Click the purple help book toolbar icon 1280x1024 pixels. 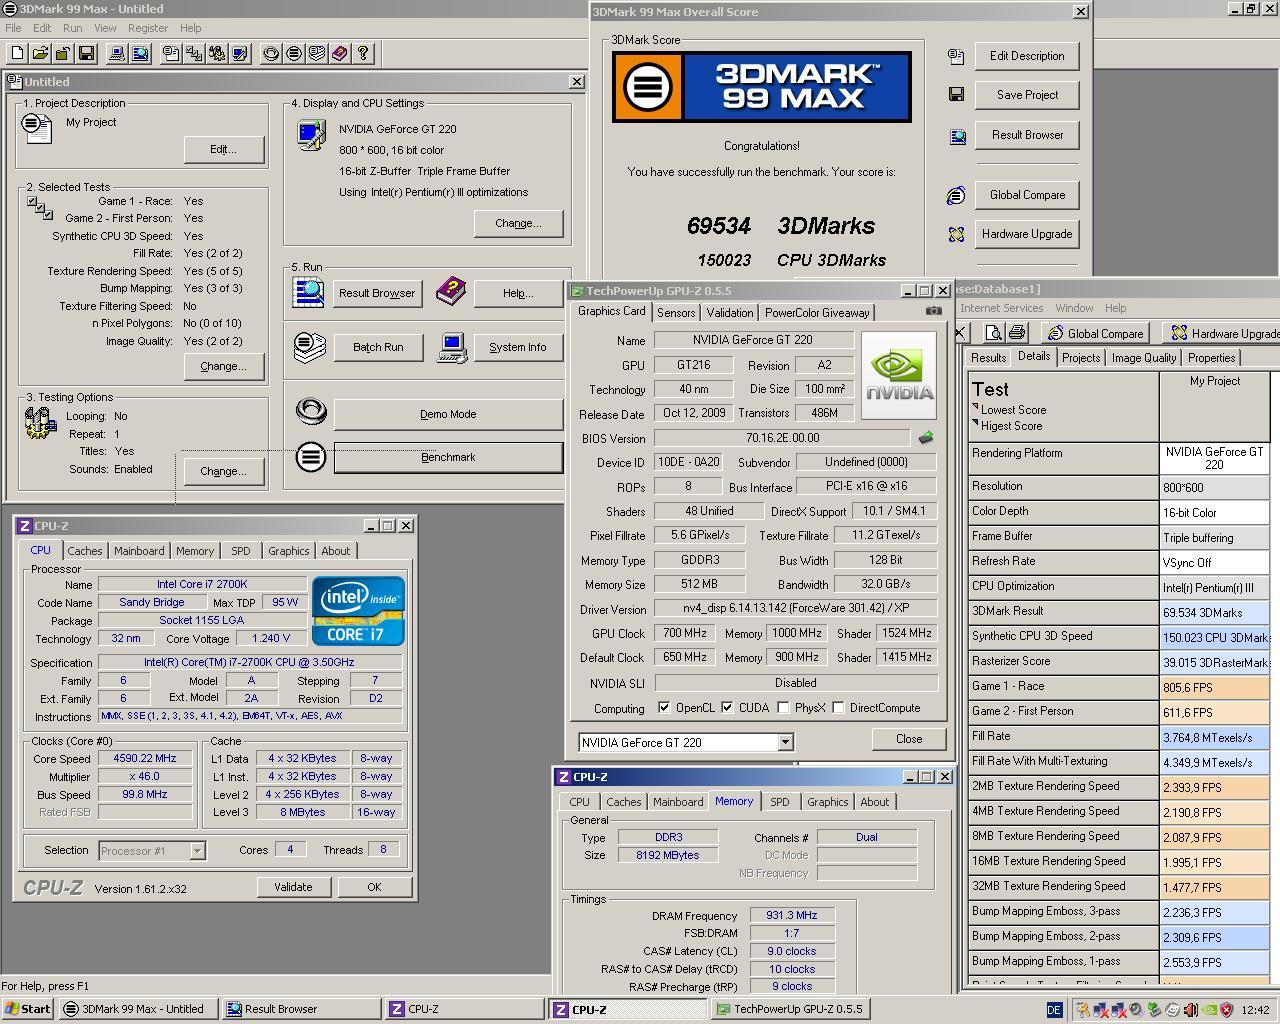[339, 53]
